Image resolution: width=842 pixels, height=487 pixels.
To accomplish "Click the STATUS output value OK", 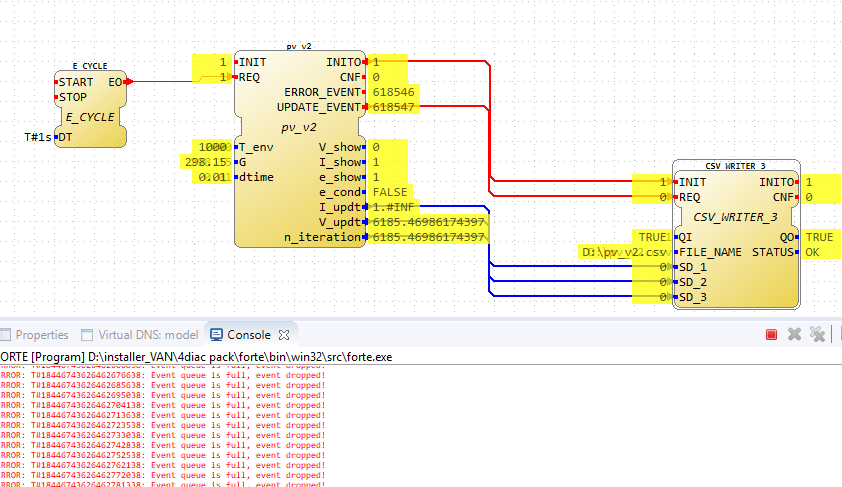I will point(814,252).
